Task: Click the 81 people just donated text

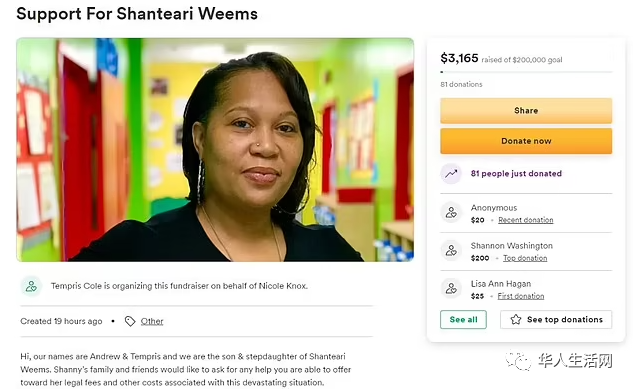Action: 516,174
